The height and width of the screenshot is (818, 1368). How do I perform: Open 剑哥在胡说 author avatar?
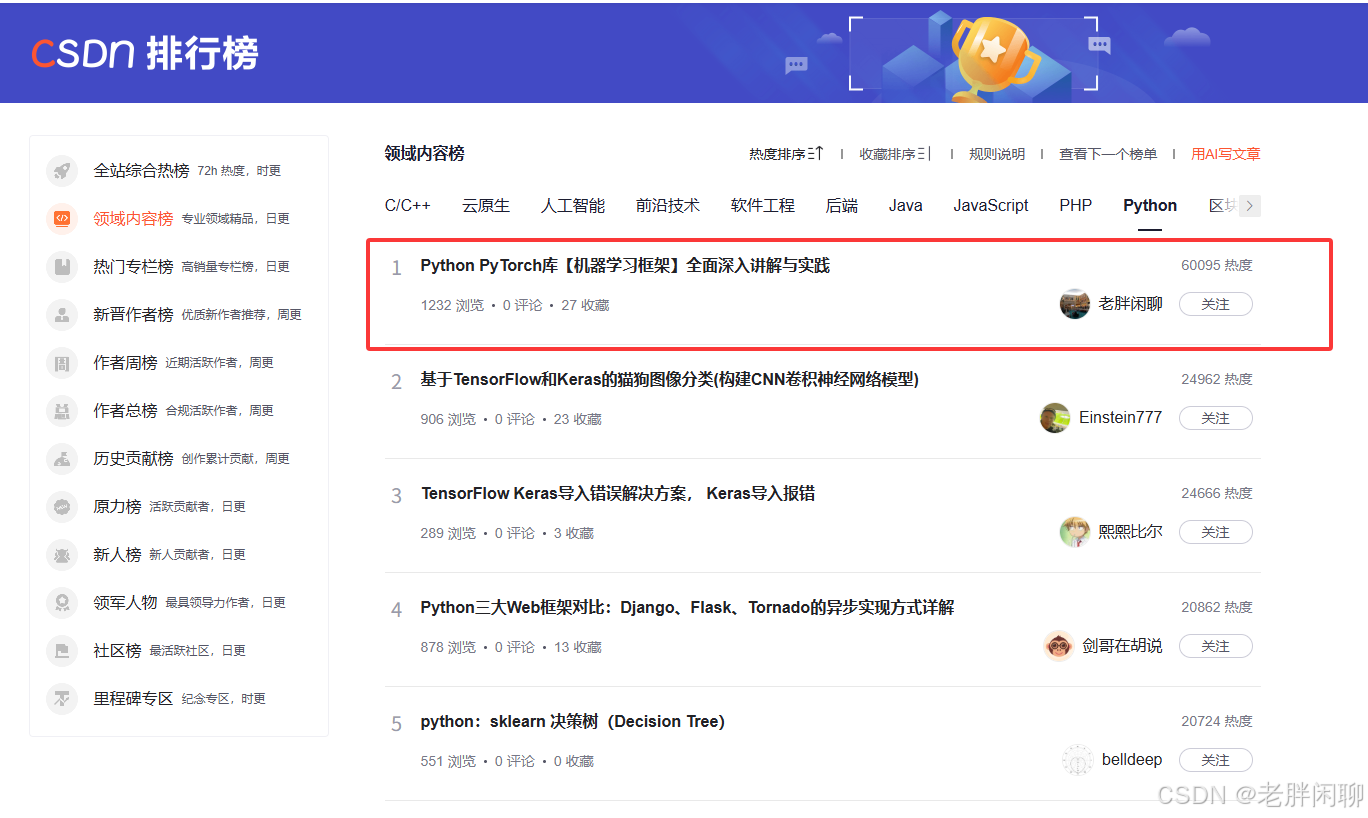[1058, 646]
